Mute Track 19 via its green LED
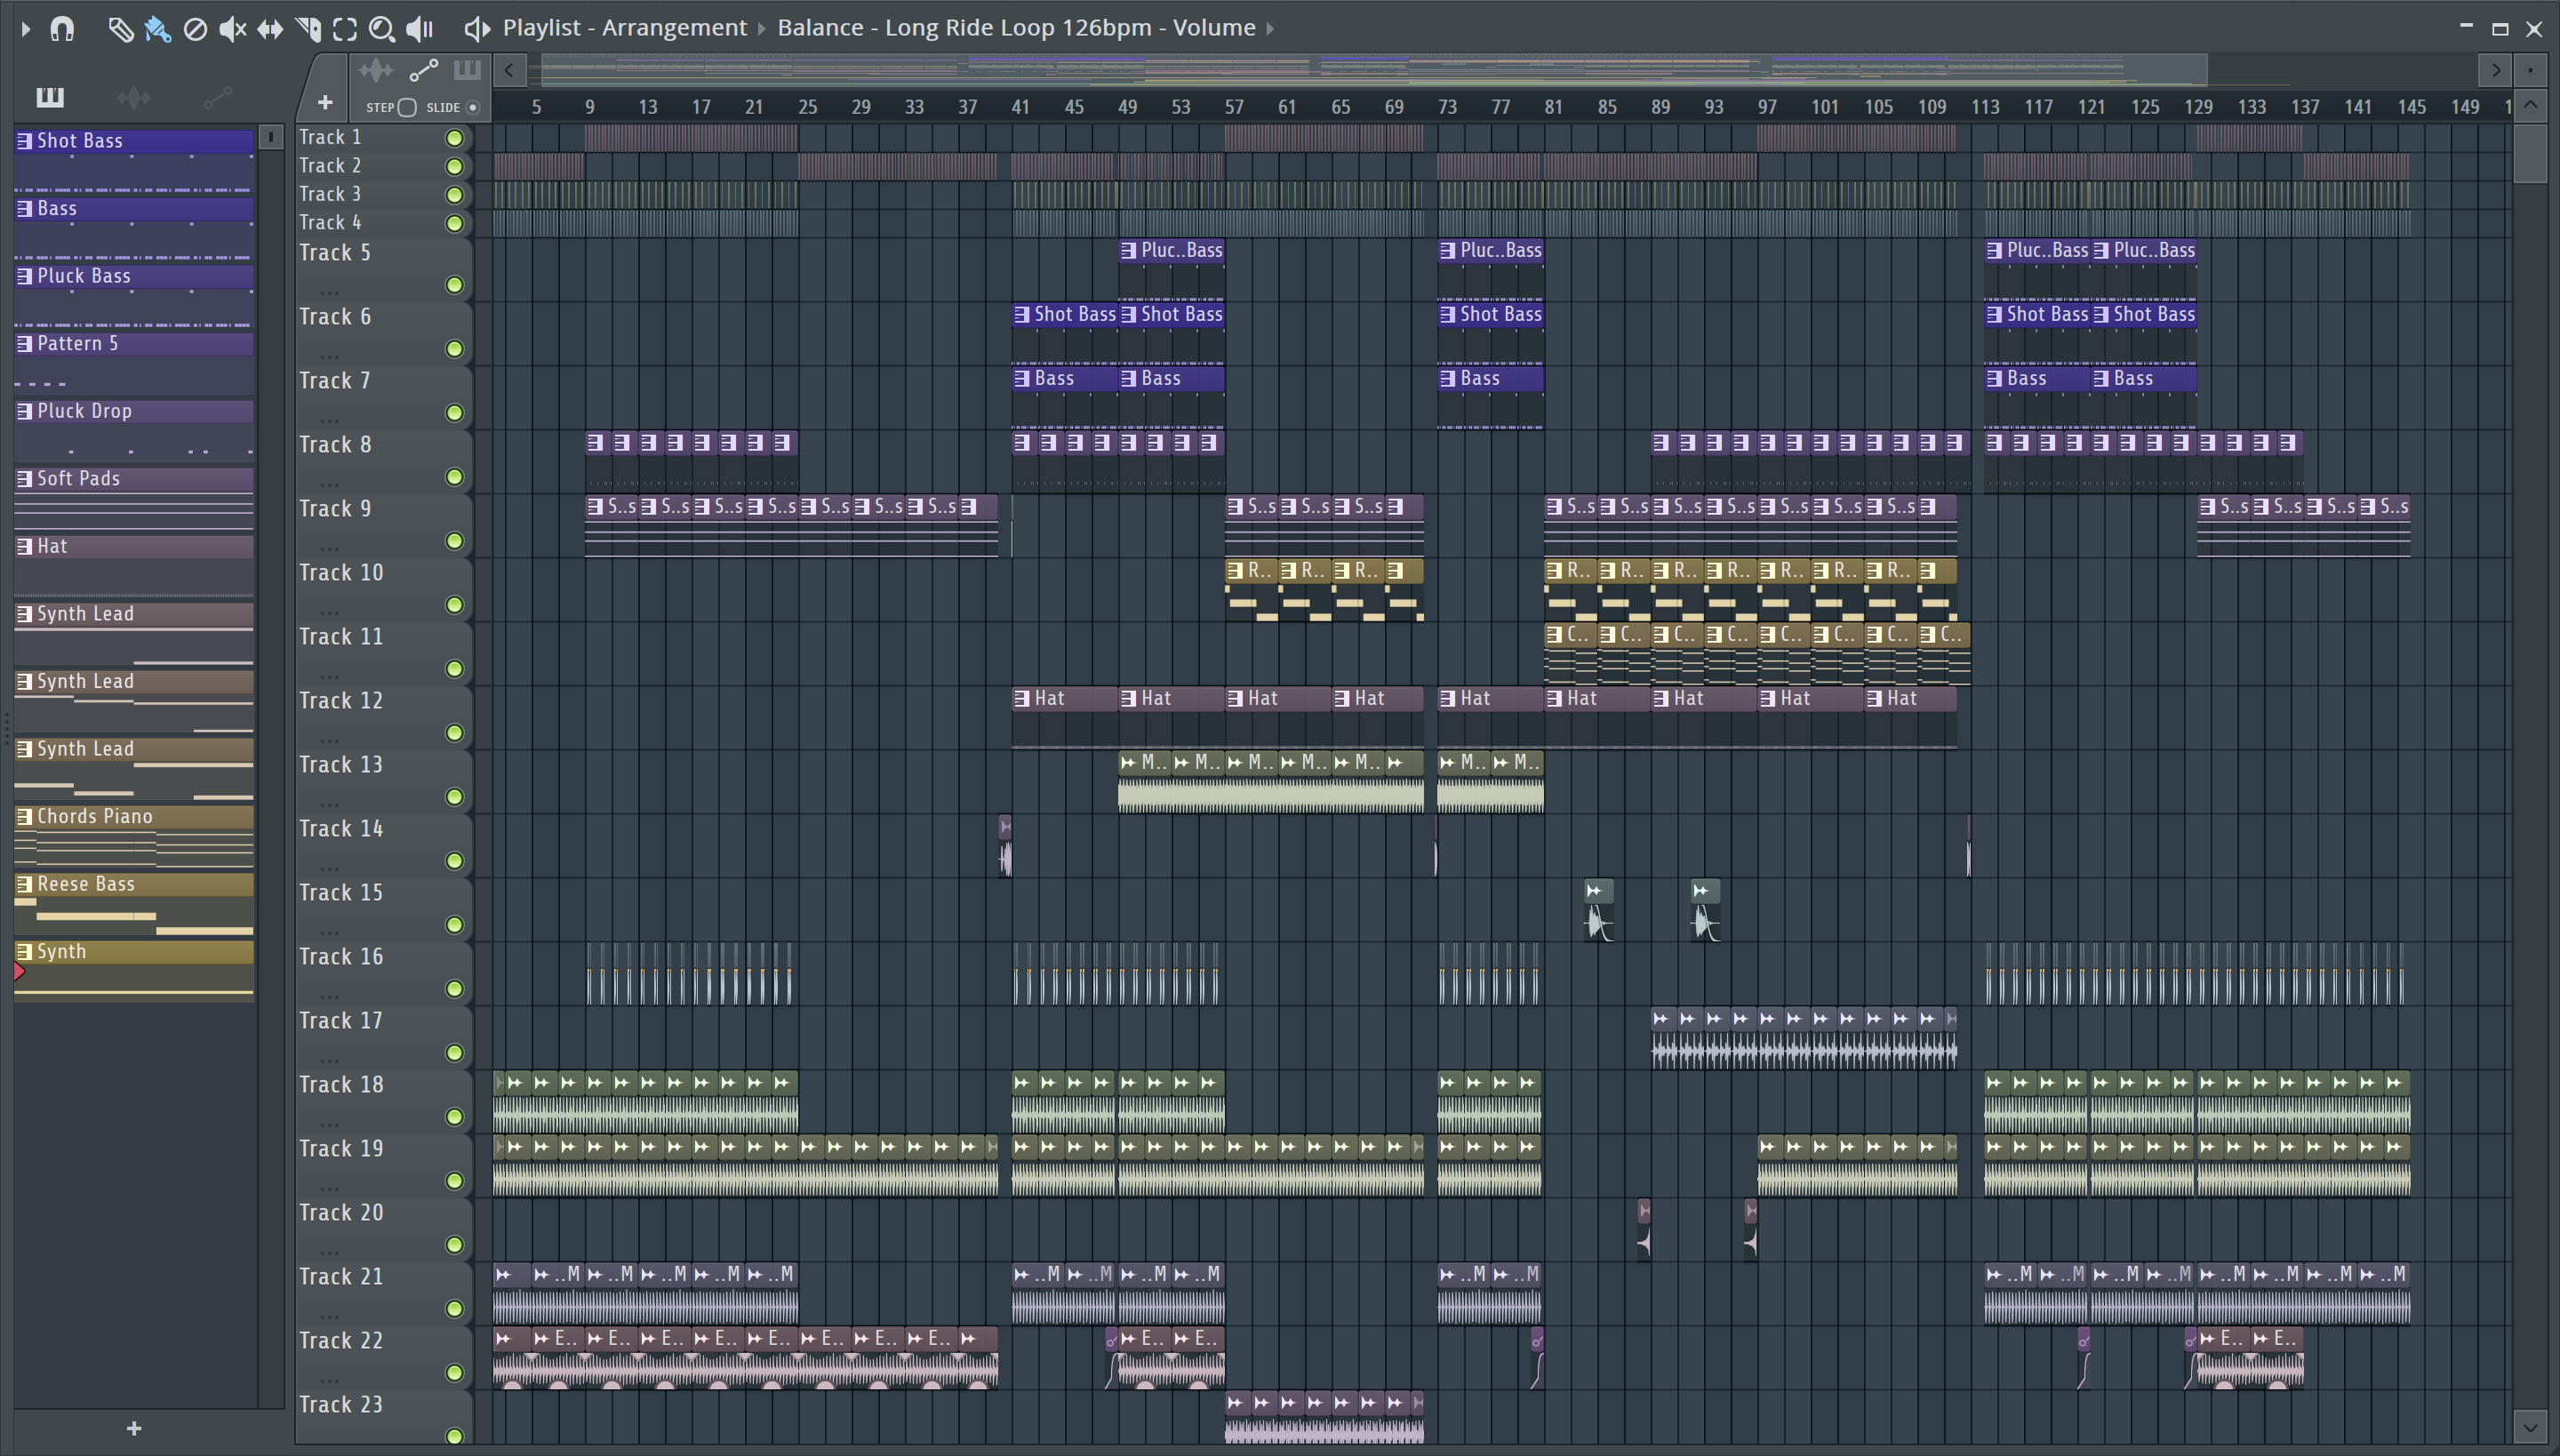 pos(454,1181)
